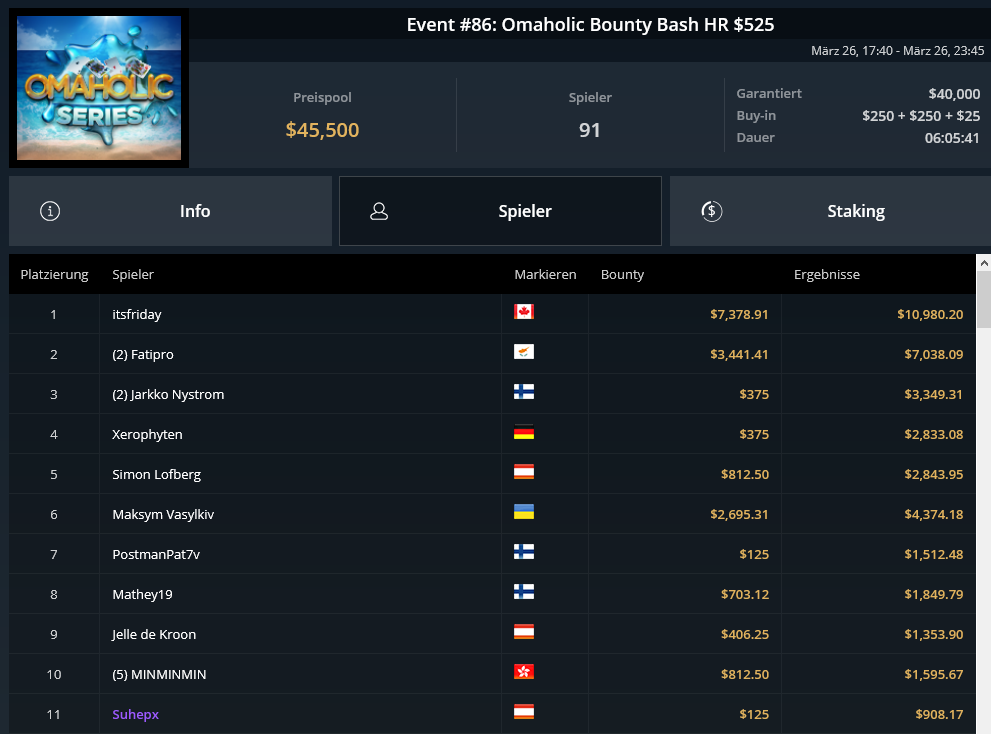The image size is (991, 734).
Task: Click the $45,500 Preispool value
Action: point(322,130)
